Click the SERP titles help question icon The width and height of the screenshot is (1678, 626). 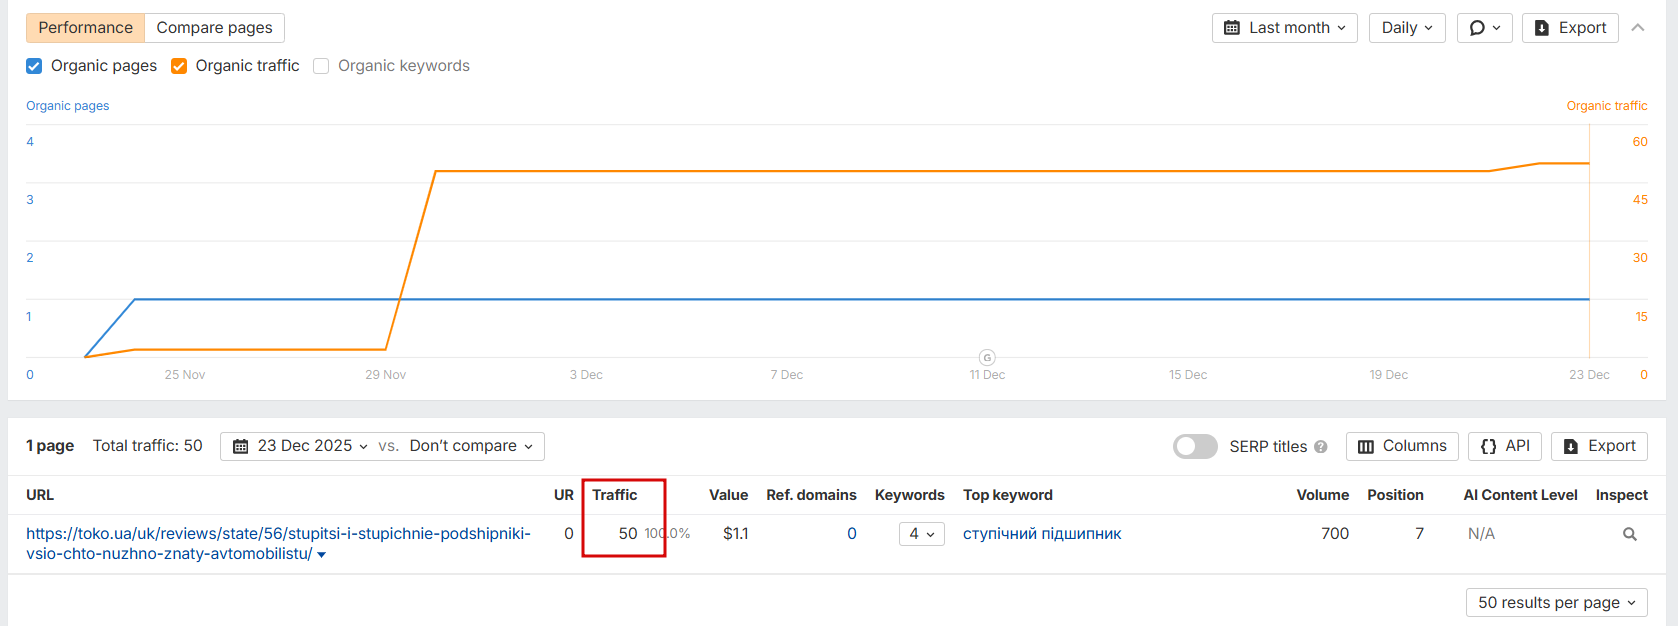(1321, 447)
